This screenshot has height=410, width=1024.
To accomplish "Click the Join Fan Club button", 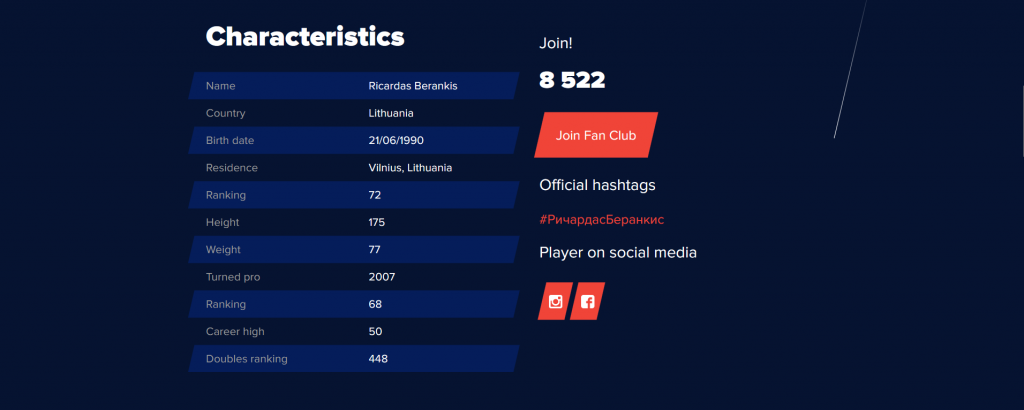I will point(596,135).
